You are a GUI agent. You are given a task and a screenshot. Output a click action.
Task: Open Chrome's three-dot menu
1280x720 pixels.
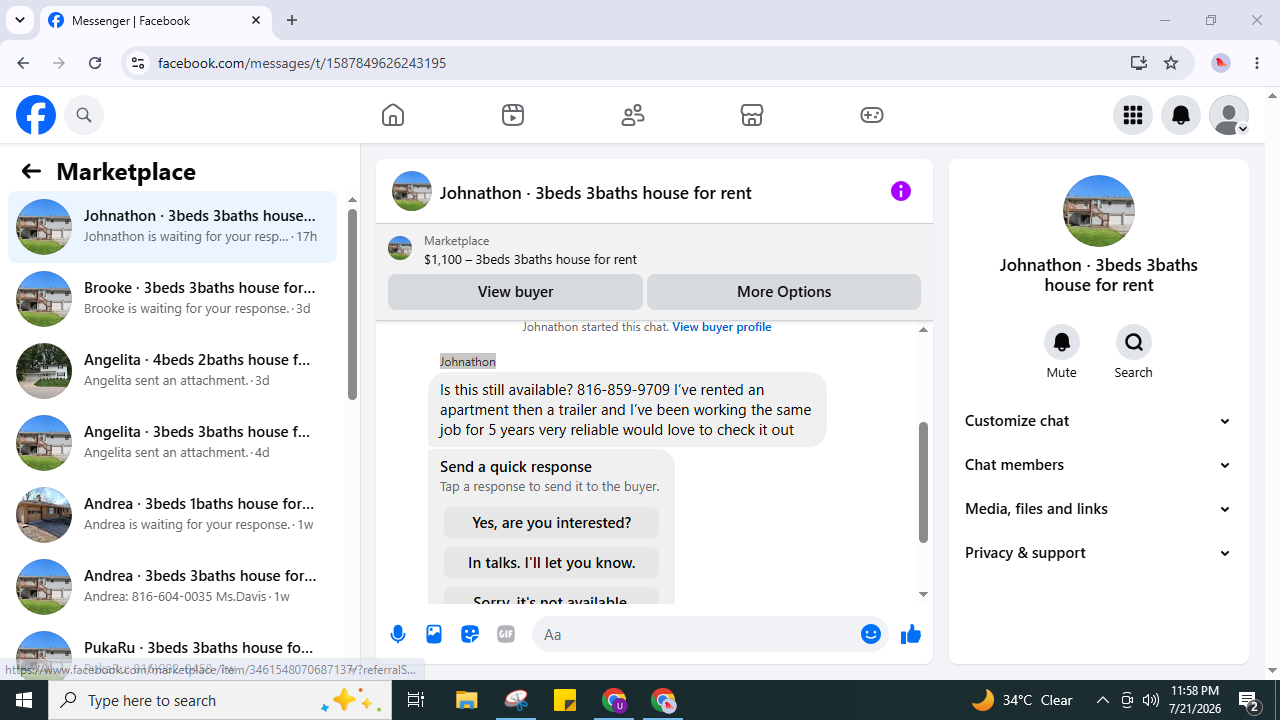[x=1257, y=63]
